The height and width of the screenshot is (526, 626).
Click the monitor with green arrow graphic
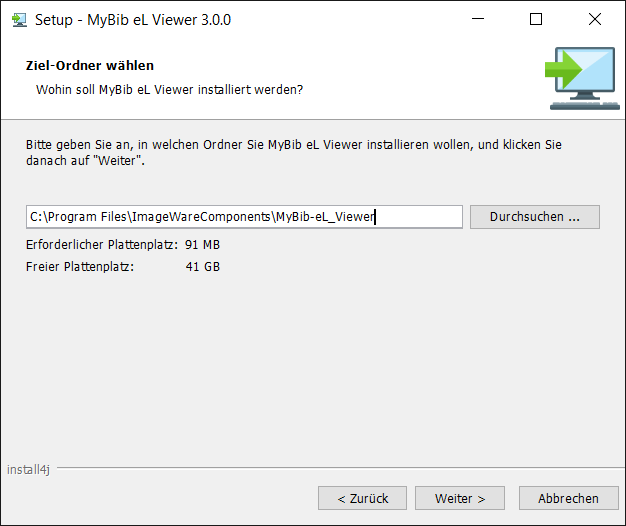(x=582, y=78)
